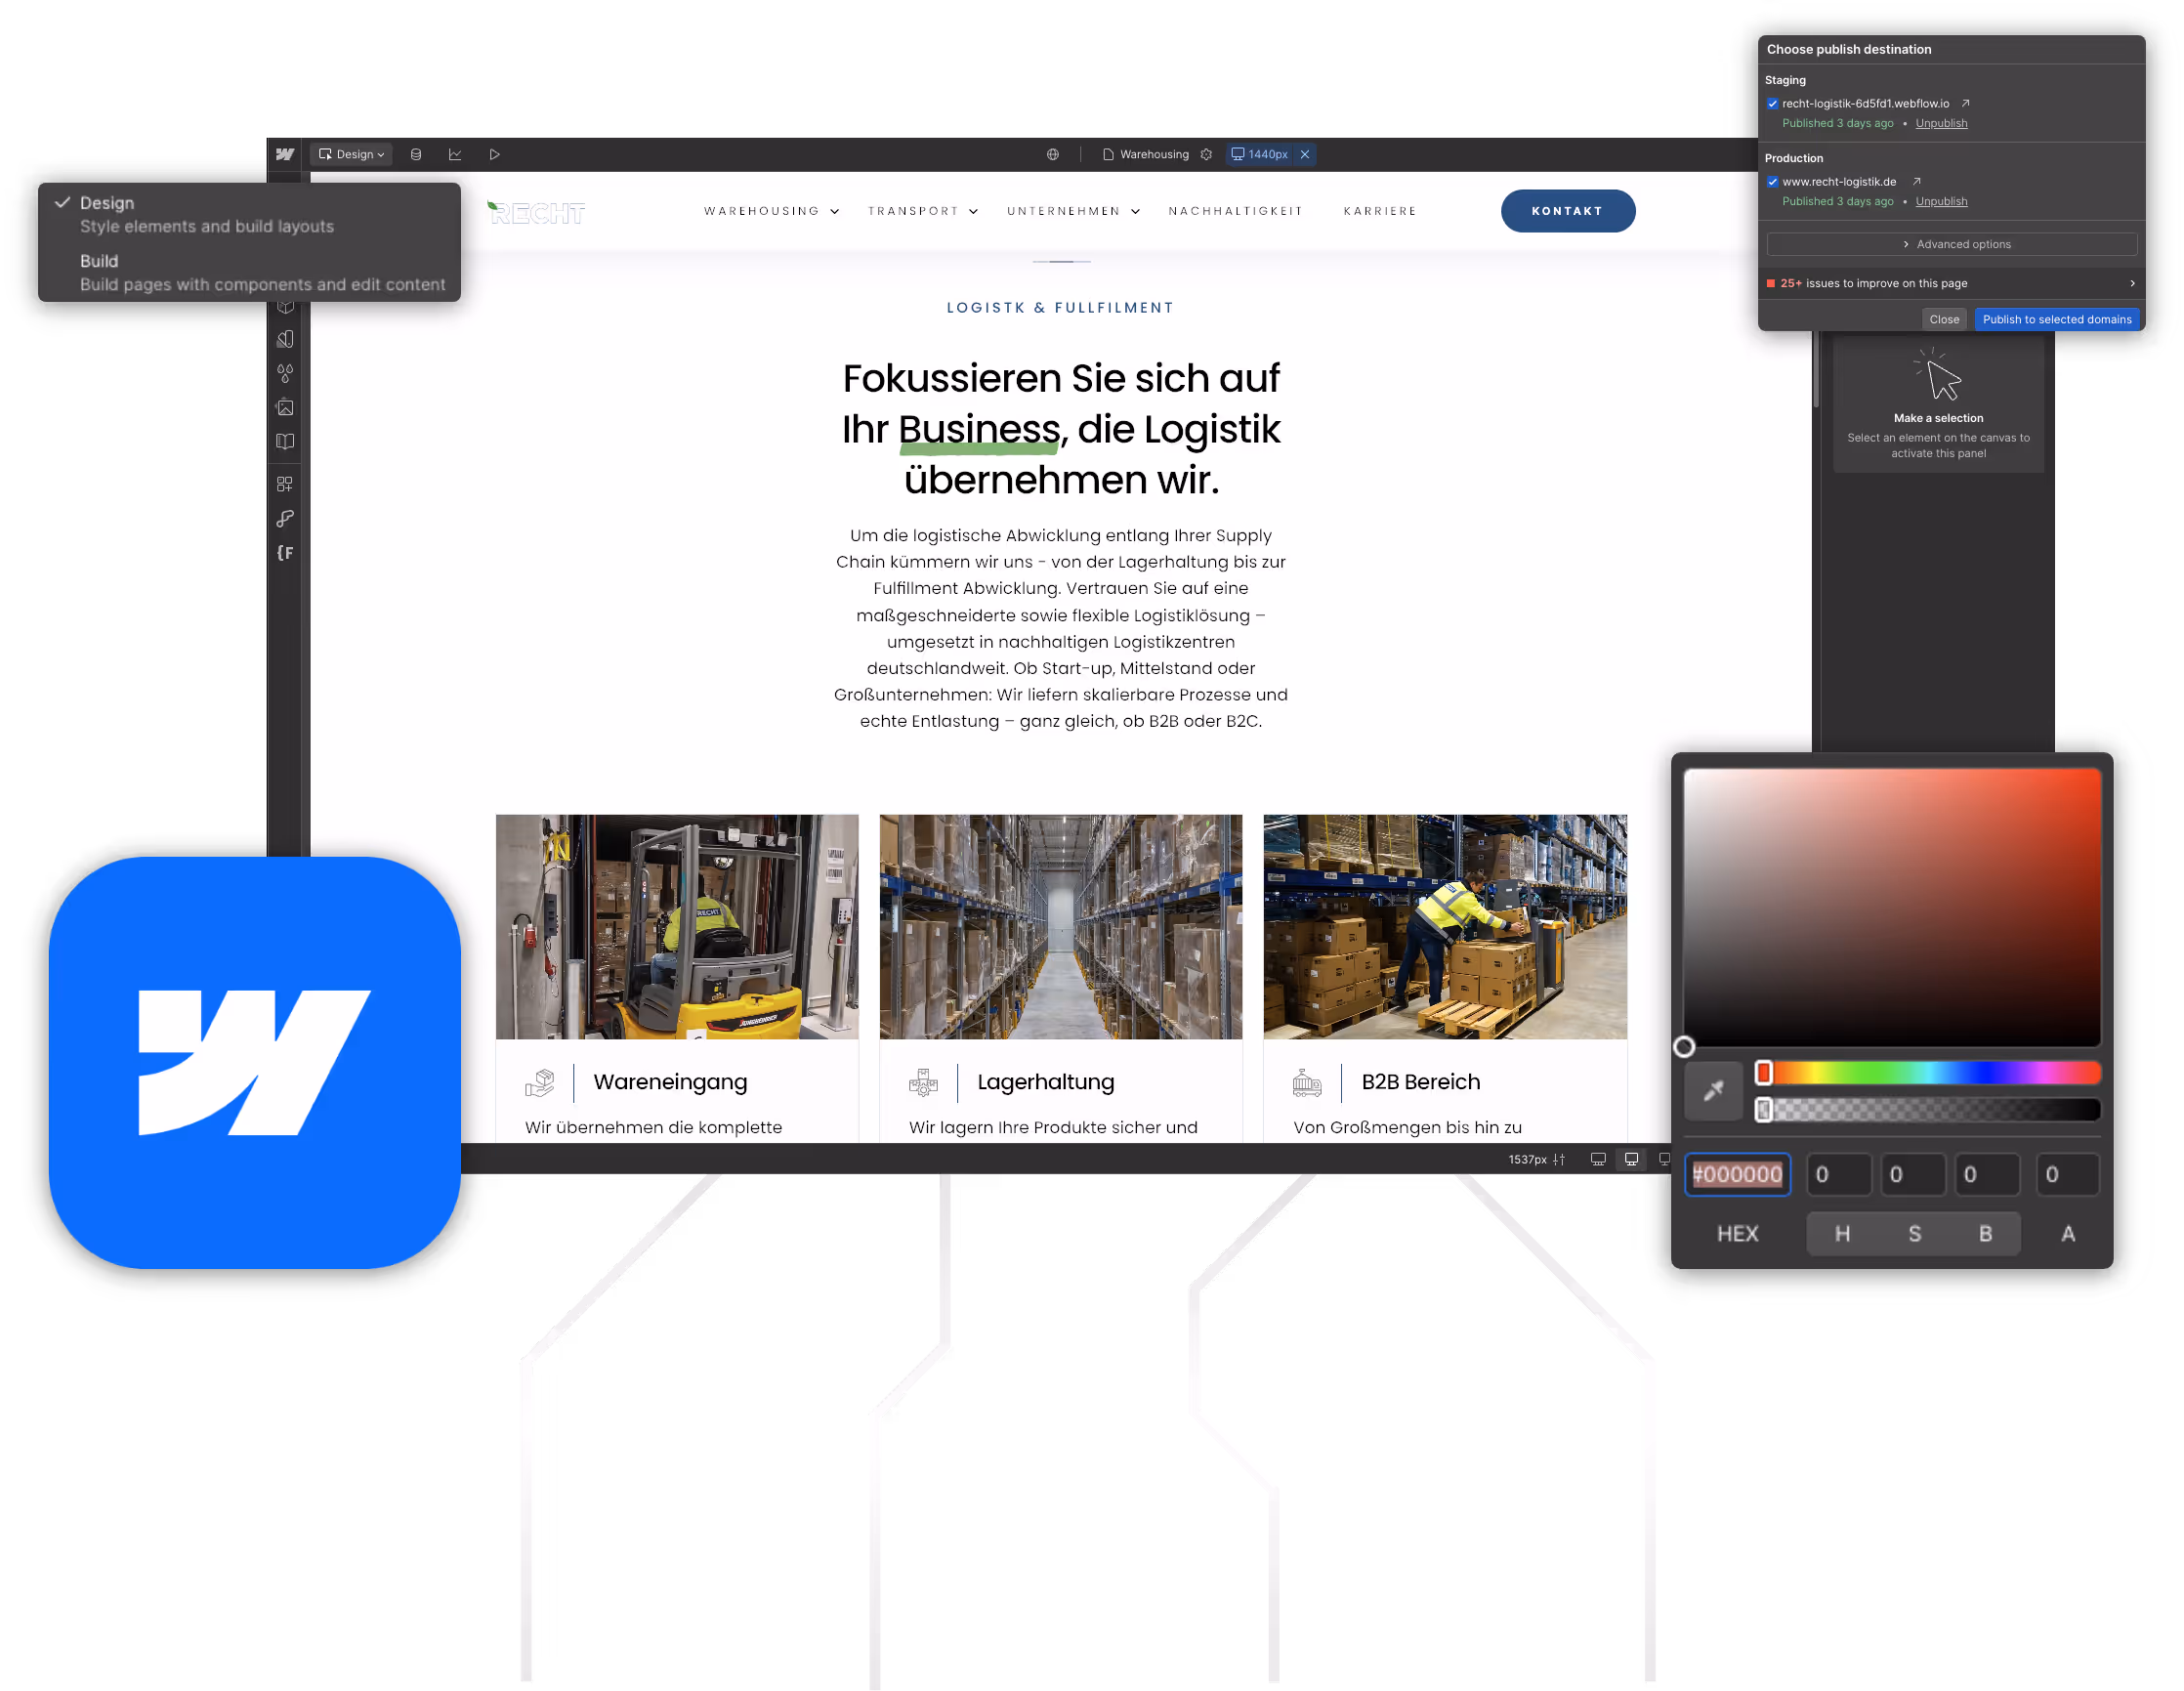2184x1691 pixels.
Task: Click Publish to selected domains
Action: [x=2056, y=319]
